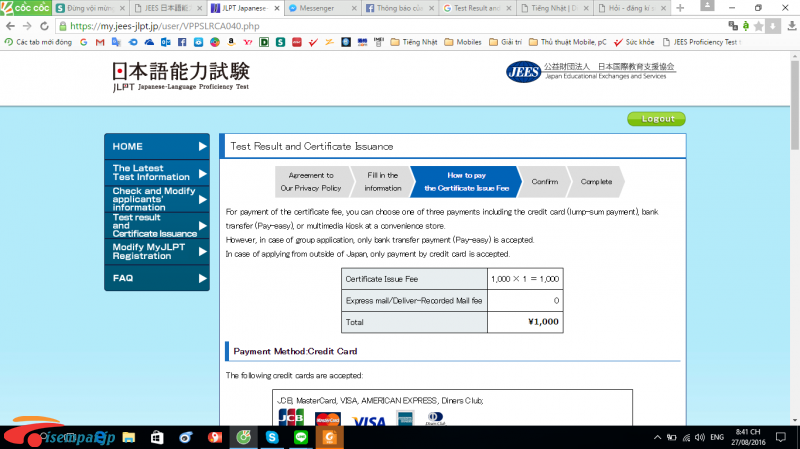Open the JEES Proficiency Test bookmark
Screen dimensions: 800x449
[701, 42]
